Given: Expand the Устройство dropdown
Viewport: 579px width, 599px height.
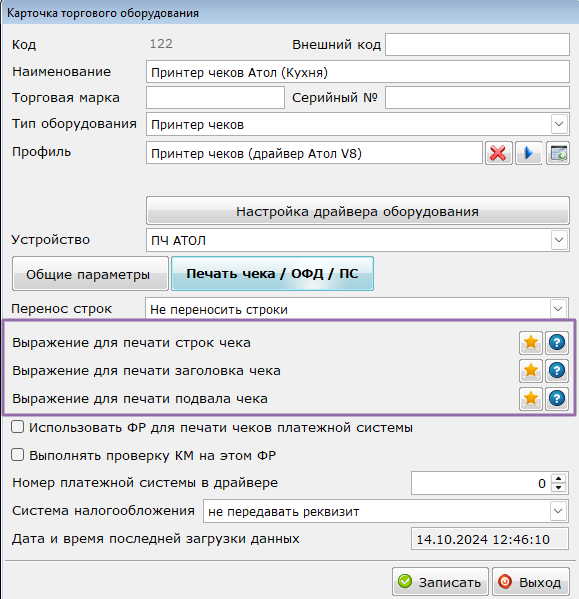Looking at the screenshot, I should coord(559,240).
